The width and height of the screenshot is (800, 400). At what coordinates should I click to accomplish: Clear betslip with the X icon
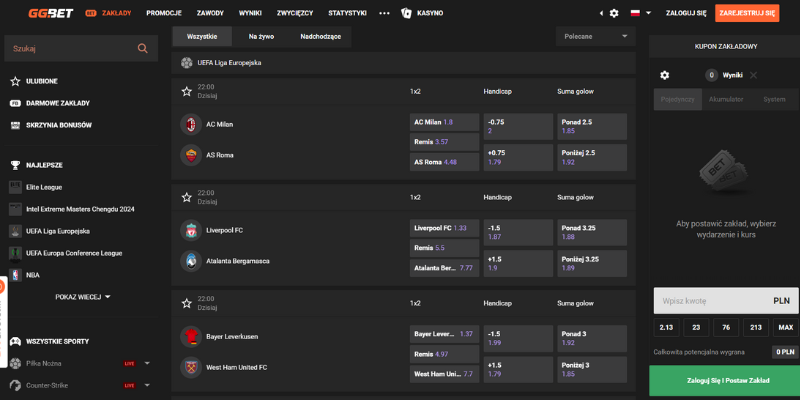coord(754,75)
